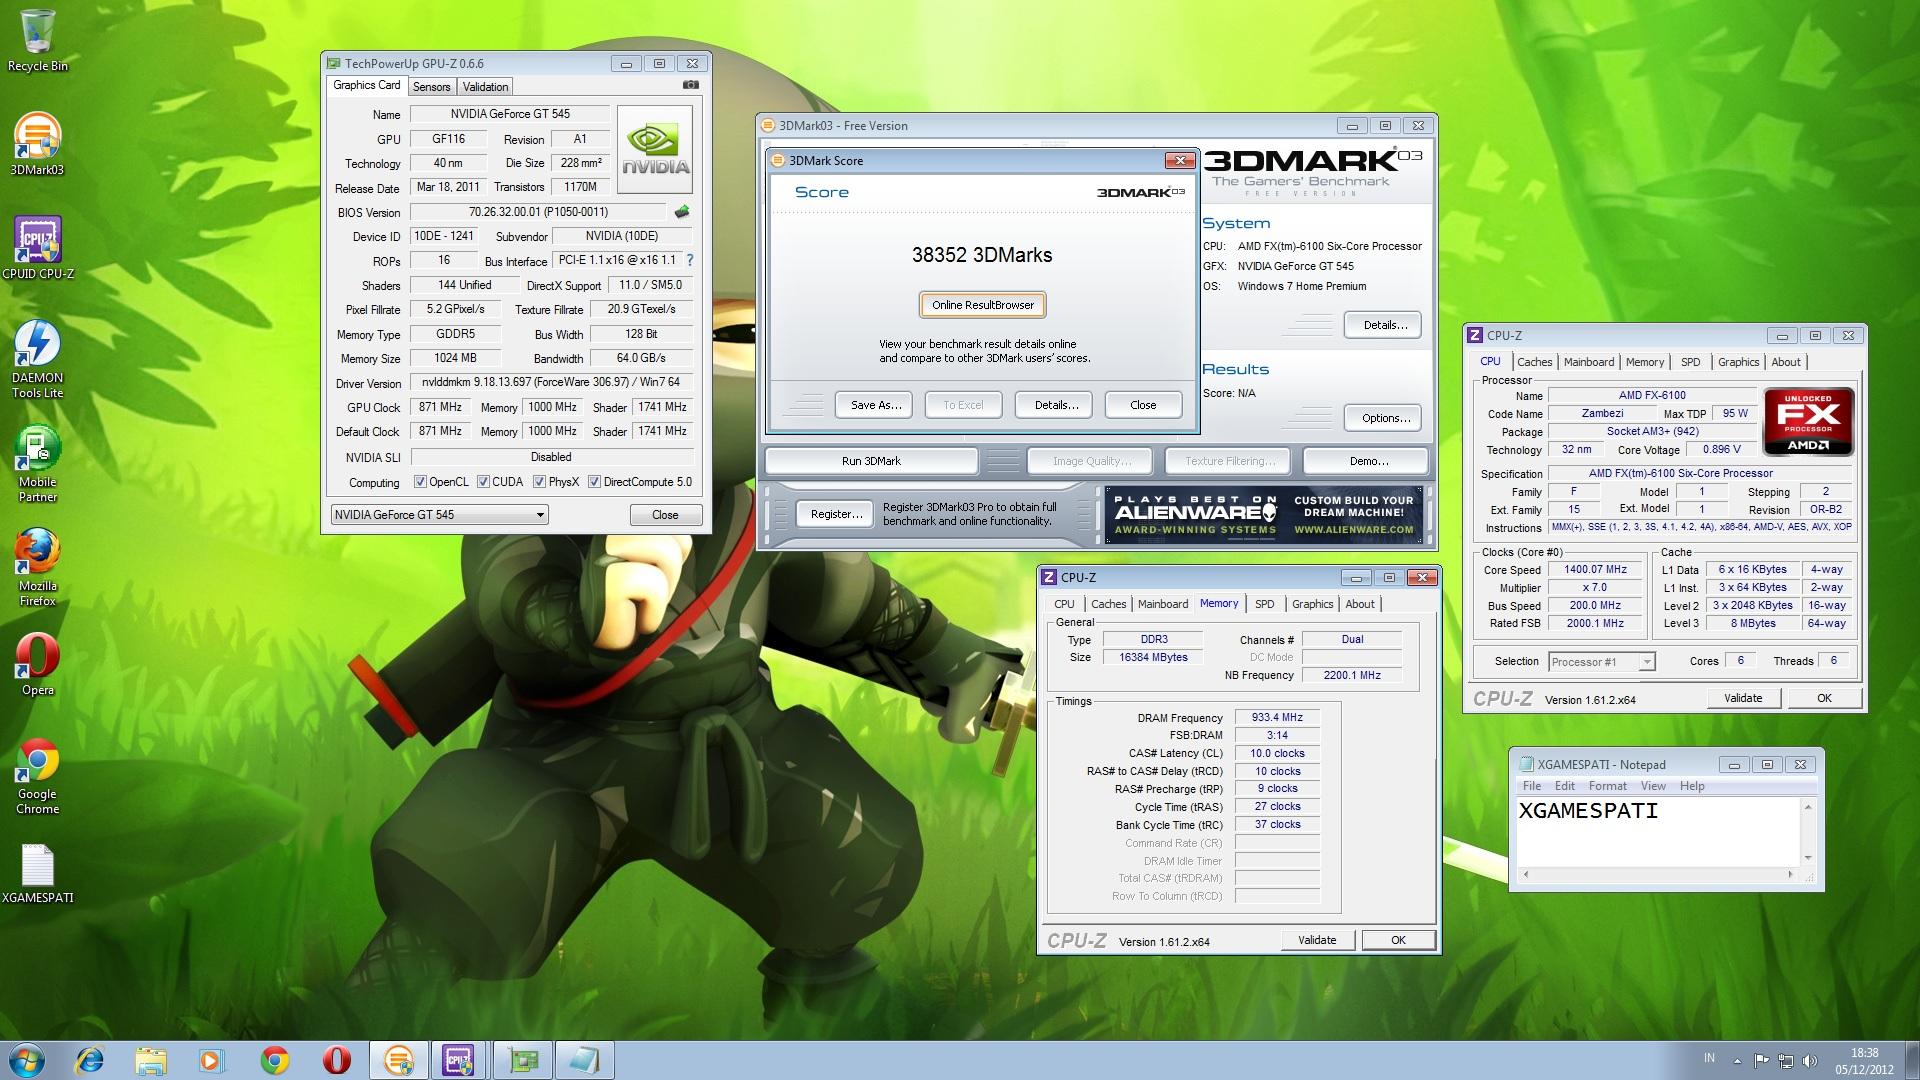The height and width of the screenshot is (1080, 1920).
Task: Click Details button in 3DMark Score dialog
Action: coord(1056,405)
